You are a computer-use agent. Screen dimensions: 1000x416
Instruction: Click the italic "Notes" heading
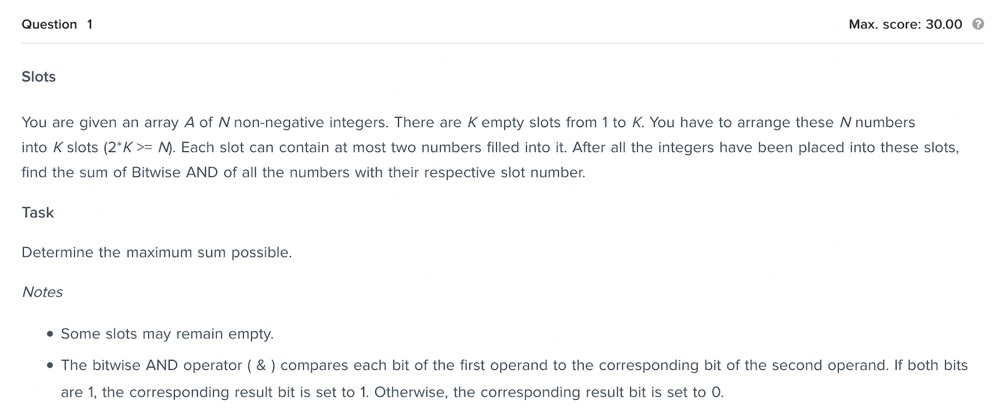coord(42,292)
